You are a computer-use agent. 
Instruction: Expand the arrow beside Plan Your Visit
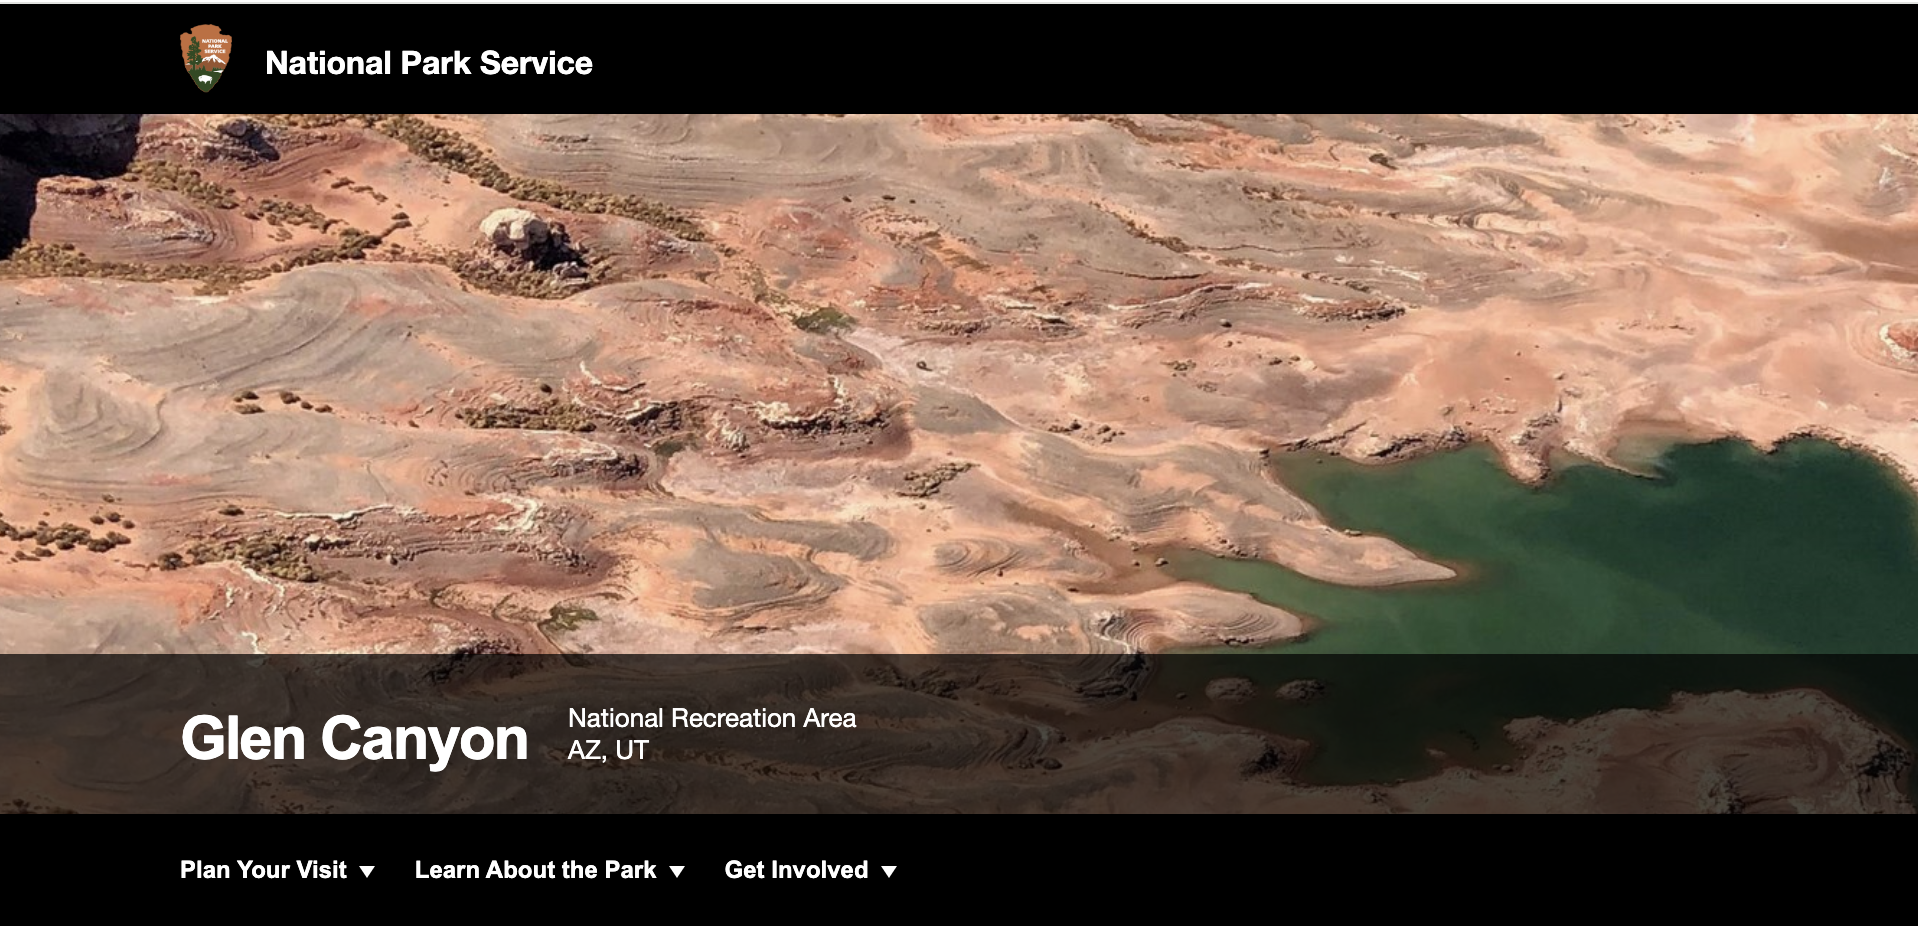(367, 872)
